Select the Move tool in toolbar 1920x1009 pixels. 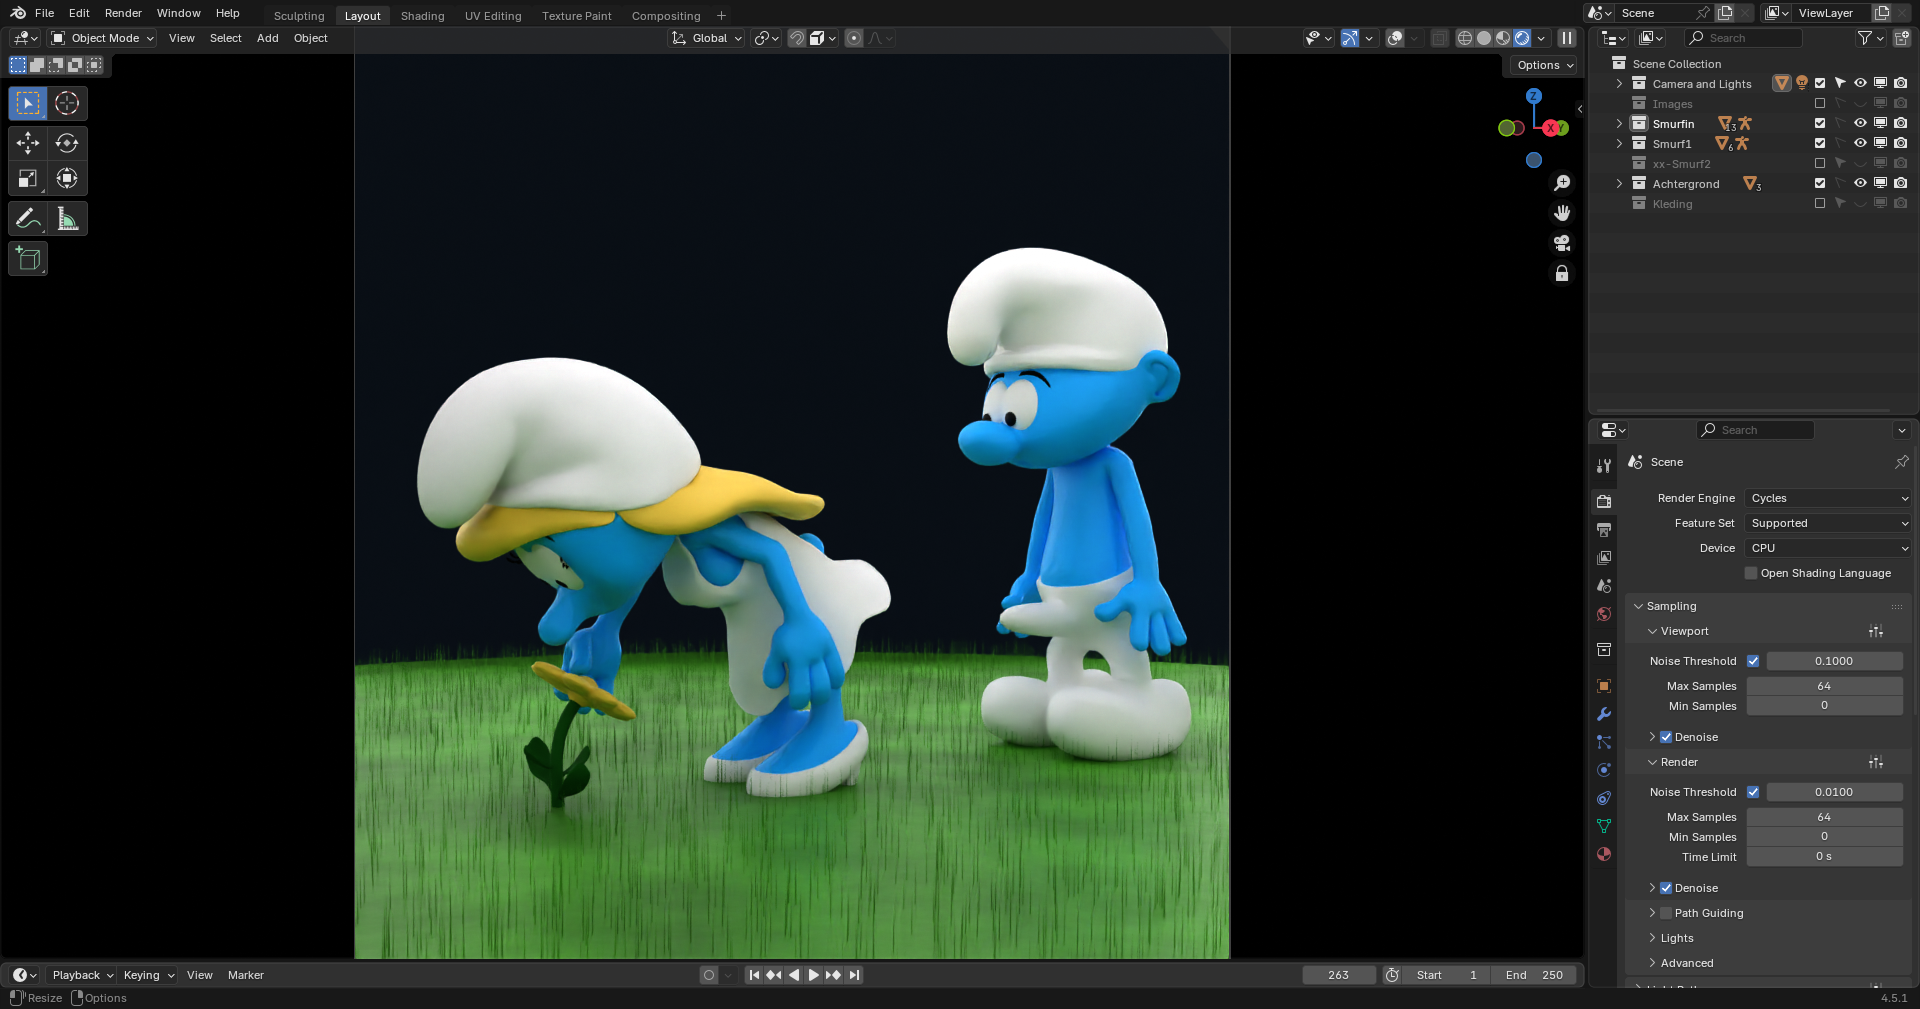point(28,143)
